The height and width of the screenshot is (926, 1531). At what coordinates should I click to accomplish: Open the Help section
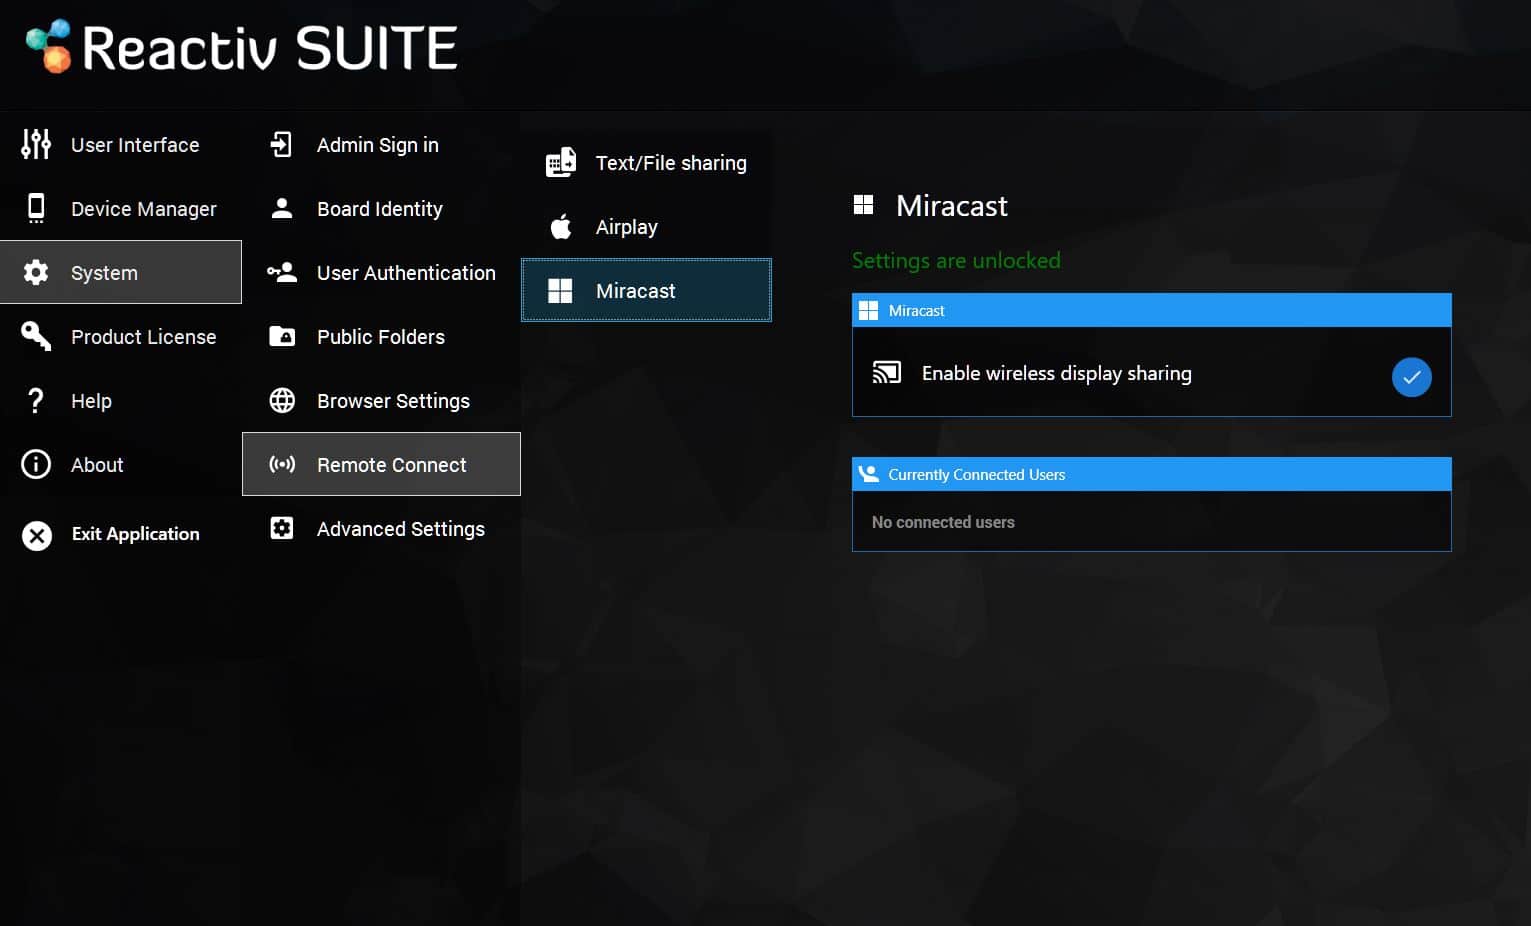121,400
